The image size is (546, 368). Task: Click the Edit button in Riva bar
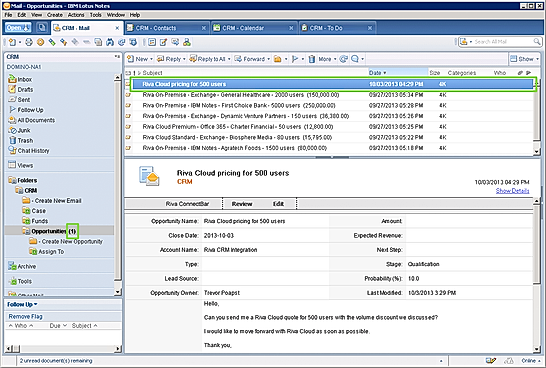tap(278, 204)
